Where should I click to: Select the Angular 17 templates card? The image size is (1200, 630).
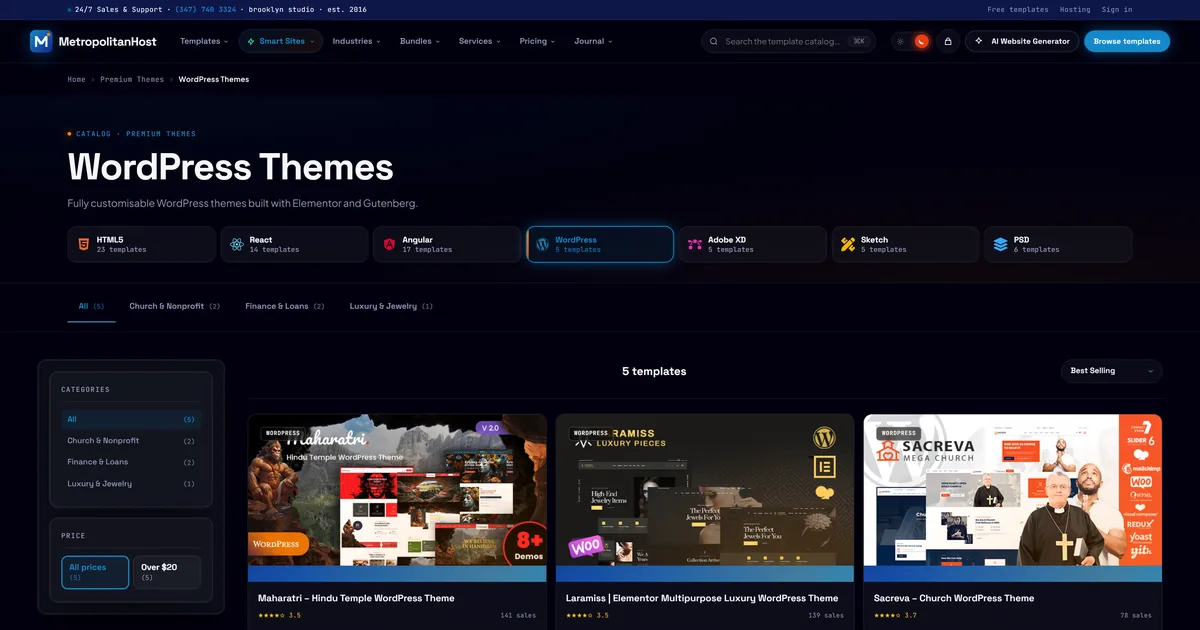(448, 244)
